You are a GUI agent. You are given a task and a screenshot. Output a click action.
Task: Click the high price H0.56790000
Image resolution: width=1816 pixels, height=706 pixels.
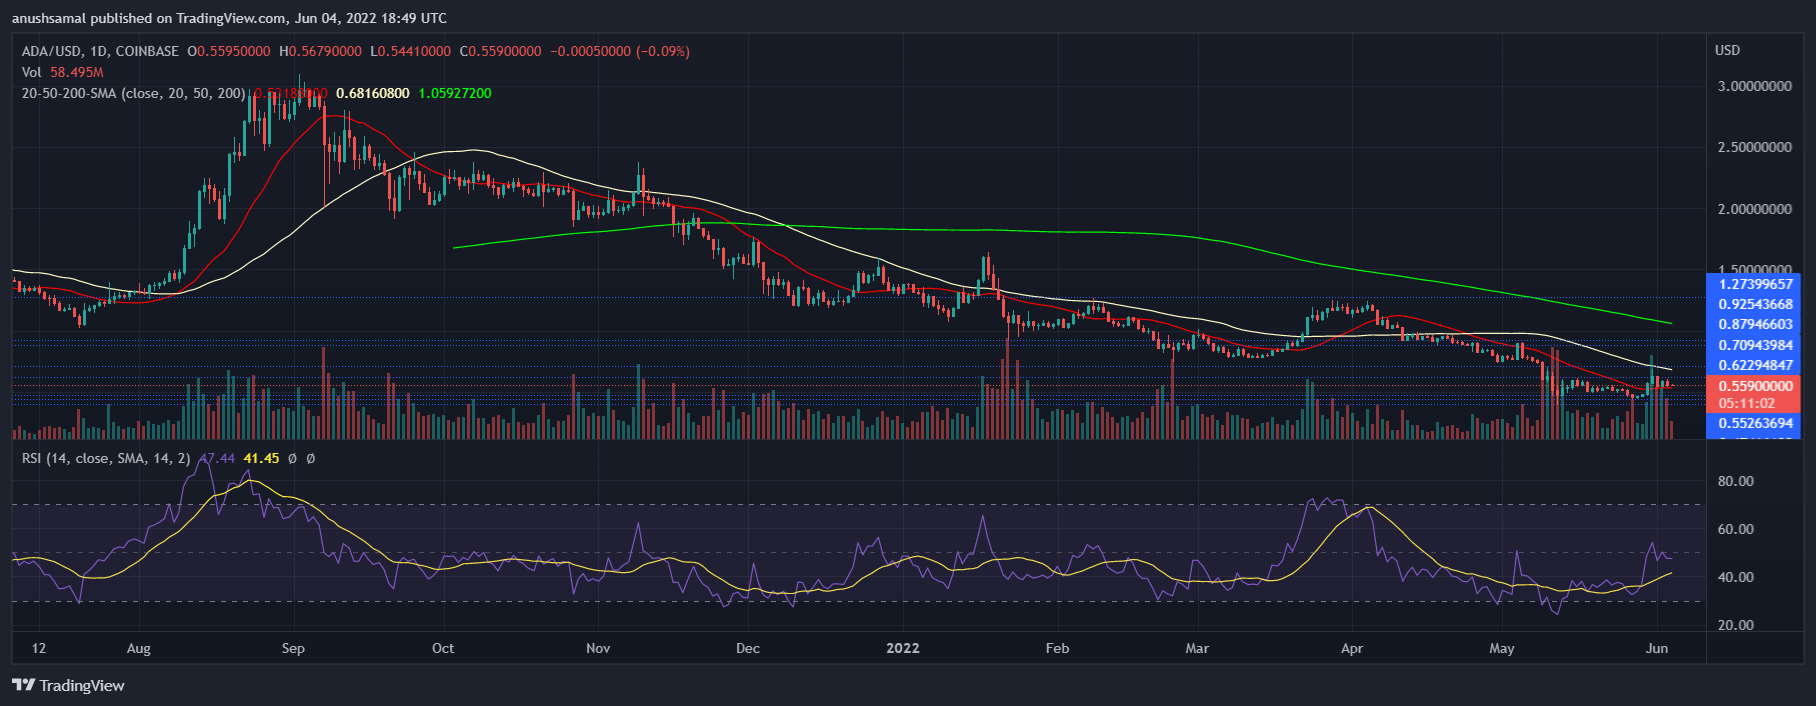point(320,51)
